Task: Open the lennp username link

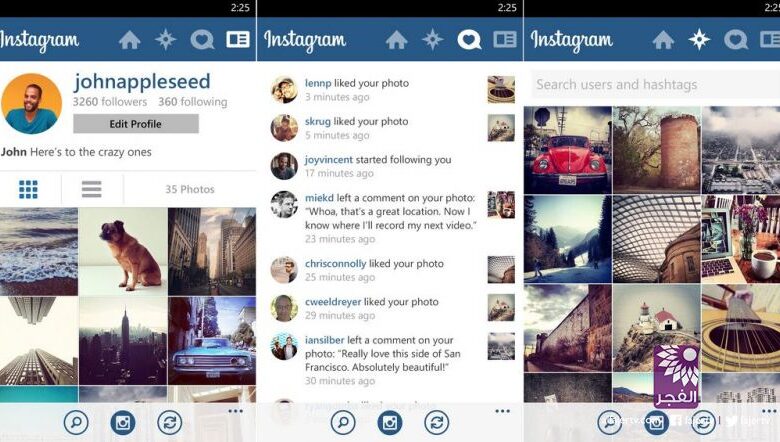Action: pos(318,83)
